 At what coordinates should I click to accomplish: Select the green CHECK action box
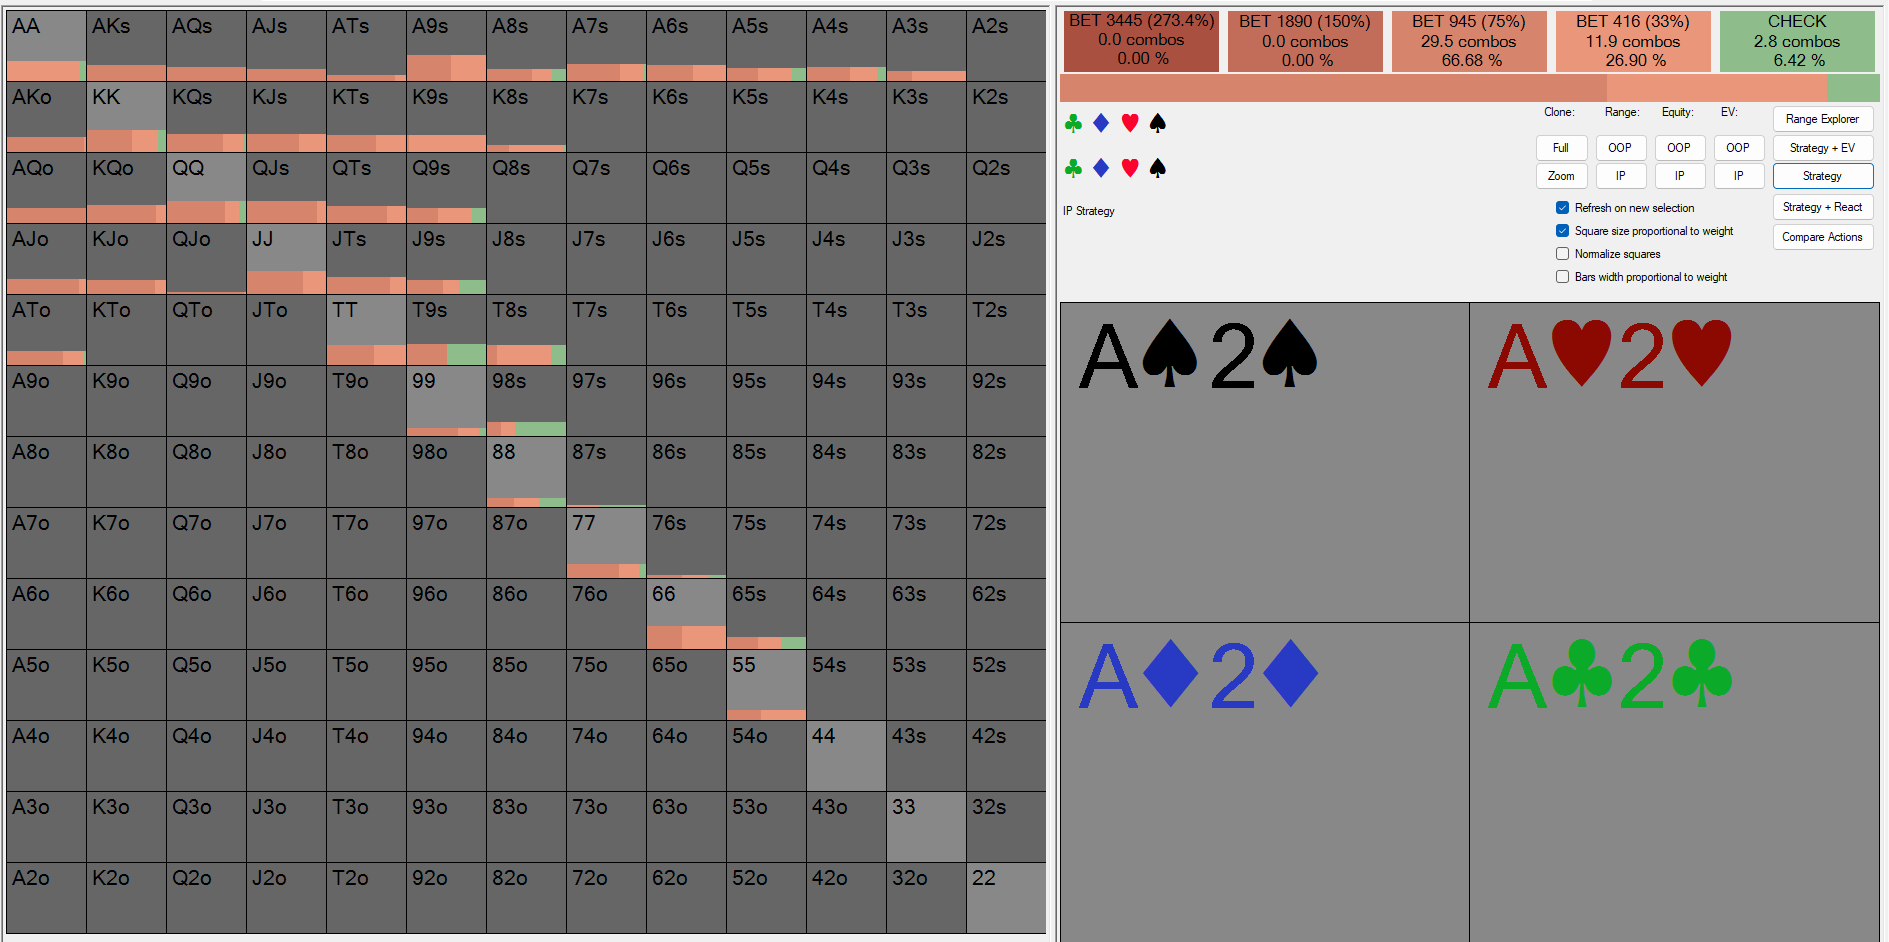pos(1796,41)
